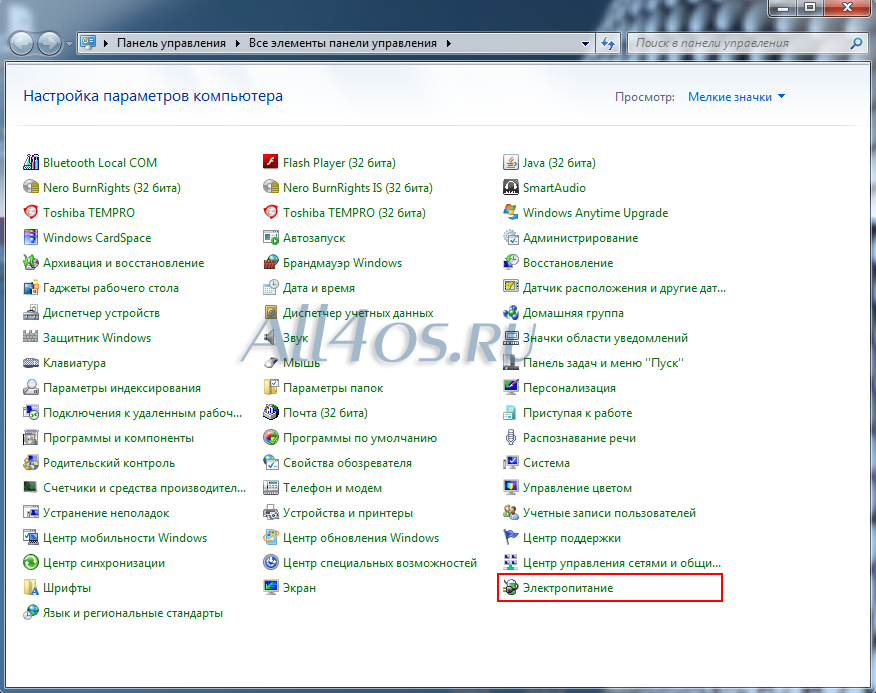Open the Устройства и принтеры icon
Viewport: 876px width, 693px height.
[270, 512]
